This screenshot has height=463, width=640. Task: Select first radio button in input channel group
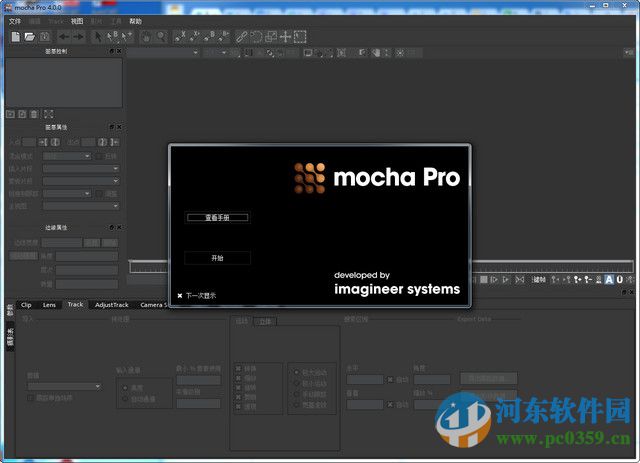pos(126,387)
